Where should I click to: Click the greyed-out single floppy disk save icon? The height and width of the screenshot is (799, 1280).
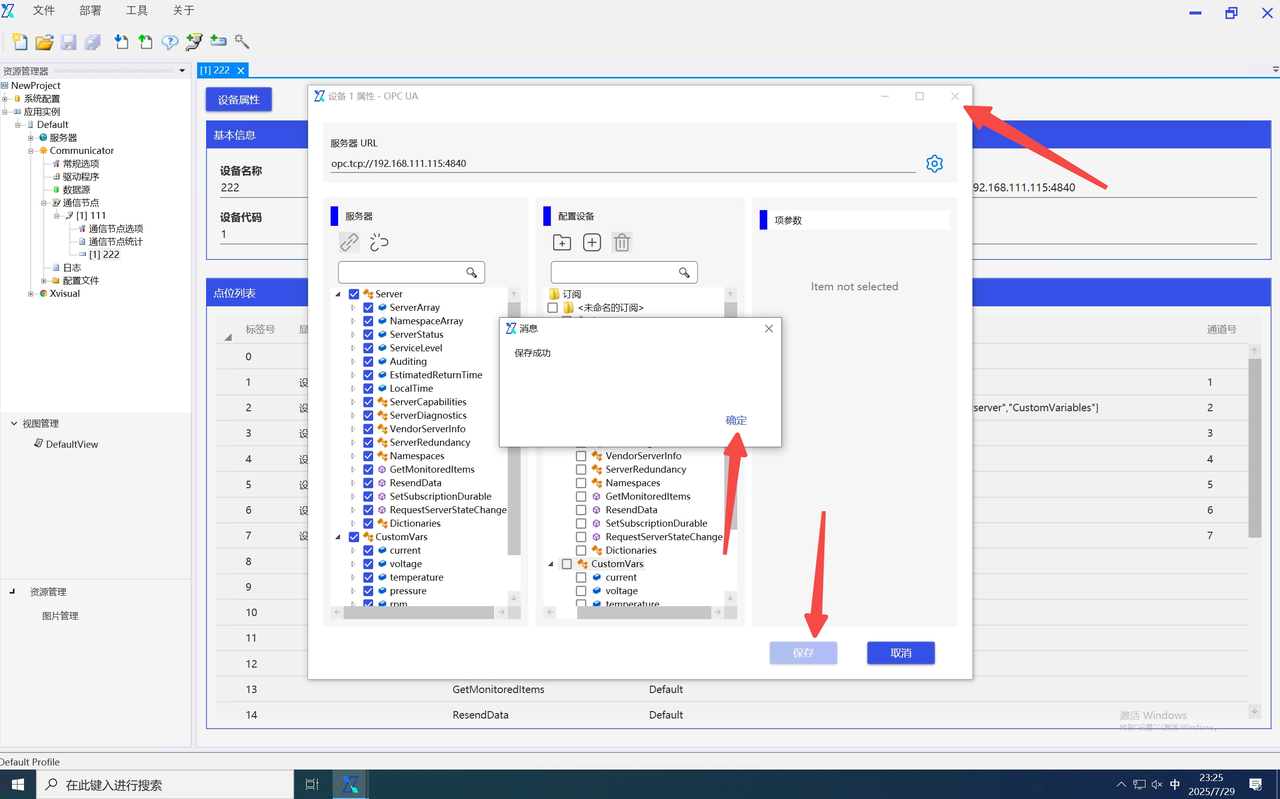click(69, 42)
